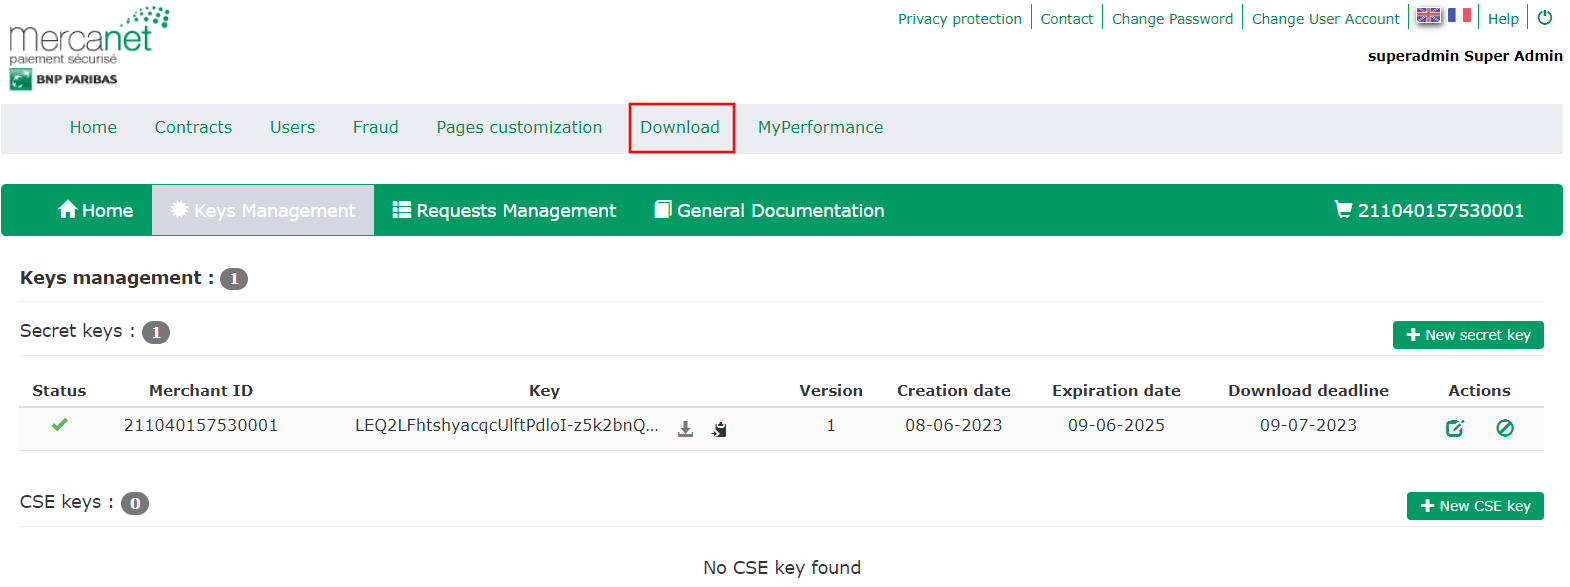The height and width of the screenshot is (587, 1570).
Task: Click the Actions column header
Action: tap(1479, 391)
